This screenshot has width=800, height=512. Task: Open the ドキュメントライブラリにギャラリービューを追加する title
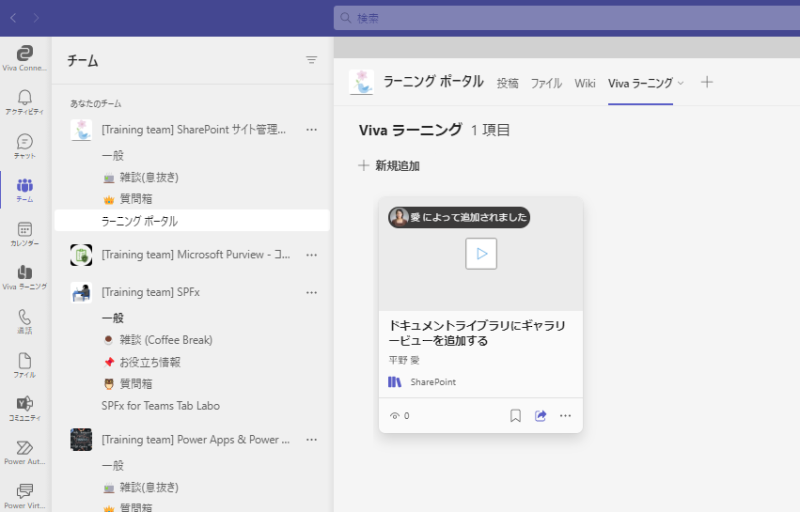point(477,332)
